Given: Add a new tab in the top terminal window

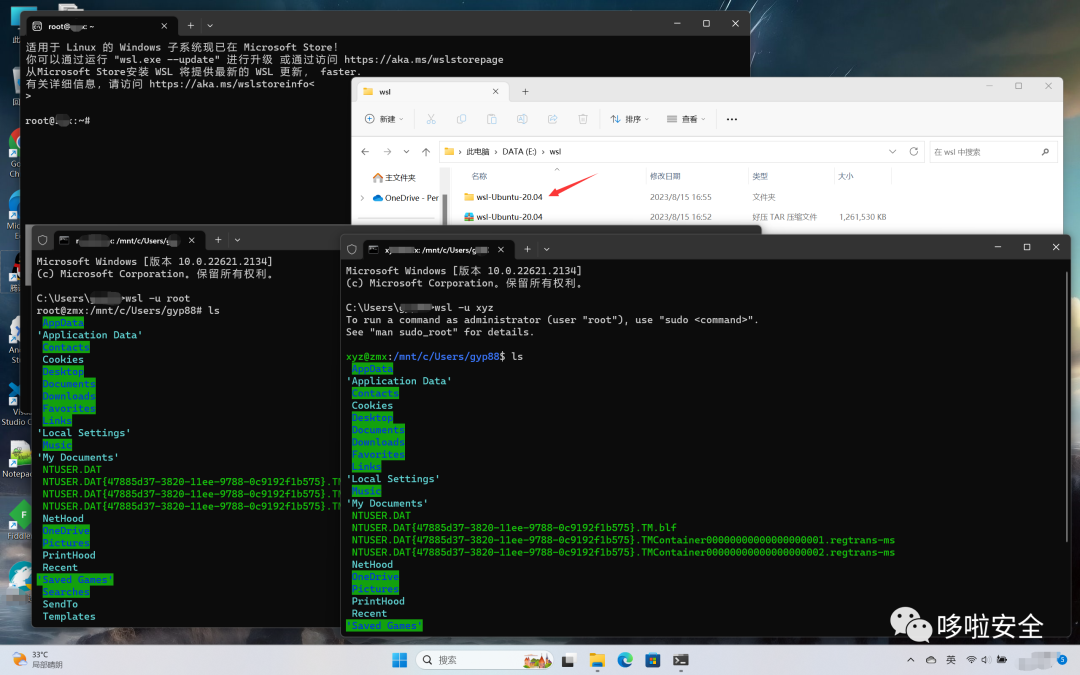Looking at the screenshot, I should click(x=191, y=25).
